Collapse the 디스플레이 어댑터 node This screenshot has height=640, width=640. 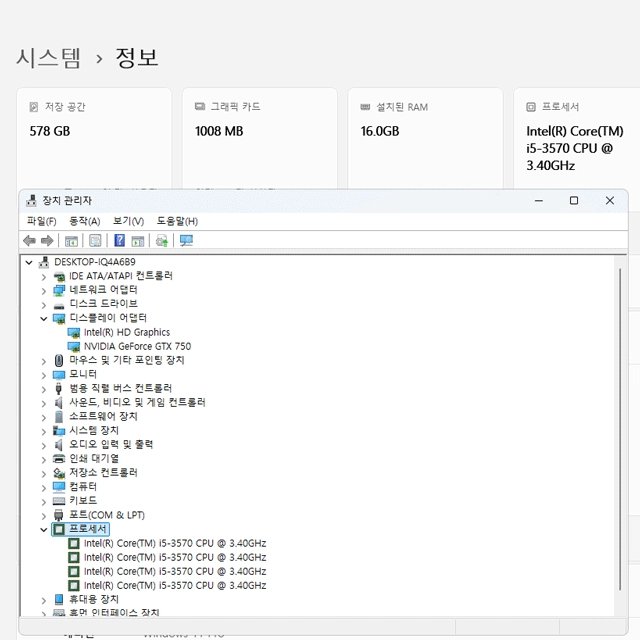(x=44, y=319)
